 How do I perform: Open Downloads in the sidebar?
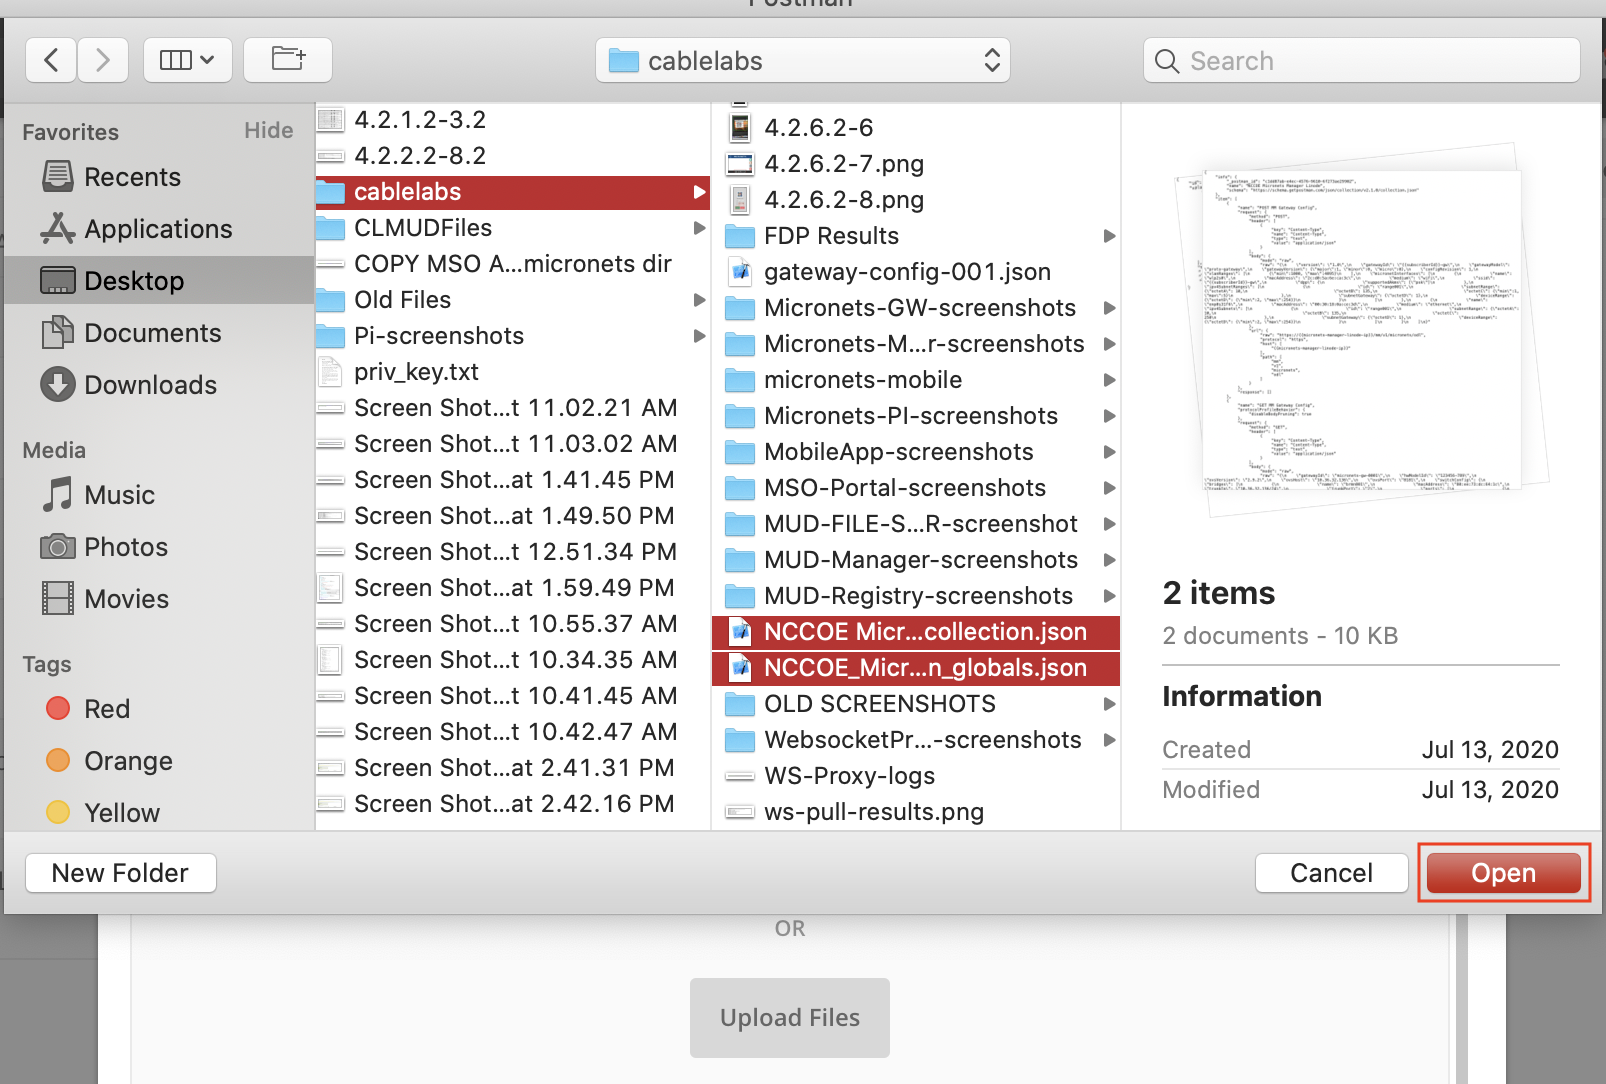click(x=129, y=385)
